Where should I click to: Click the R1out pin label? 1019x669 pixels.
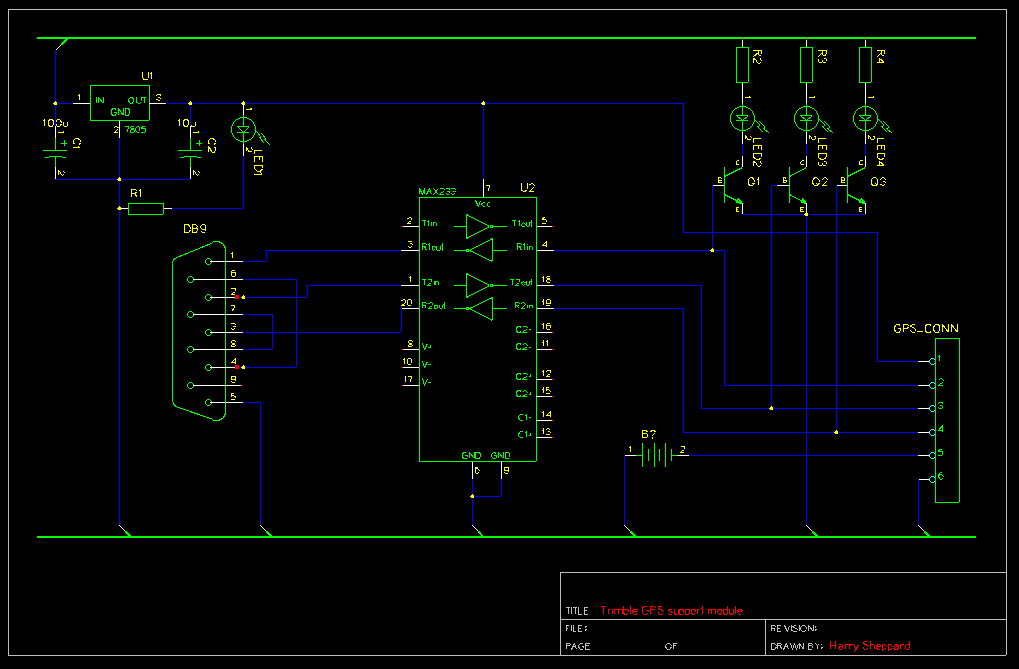[433, 247]
